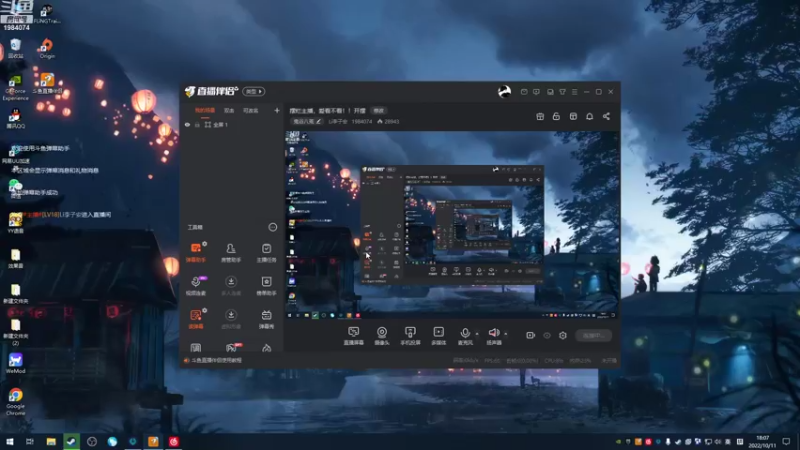Open the mode switcher pill beside logo
This screenshot has height=450, width=800.
(254, 91)
